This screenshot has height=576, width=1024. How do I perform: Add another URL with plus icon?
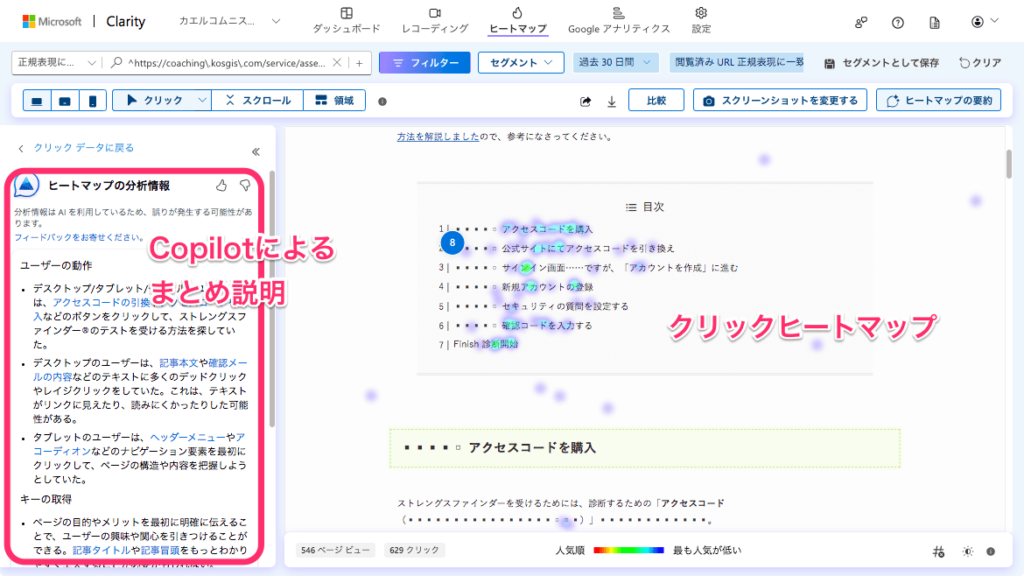coord(359,63)
